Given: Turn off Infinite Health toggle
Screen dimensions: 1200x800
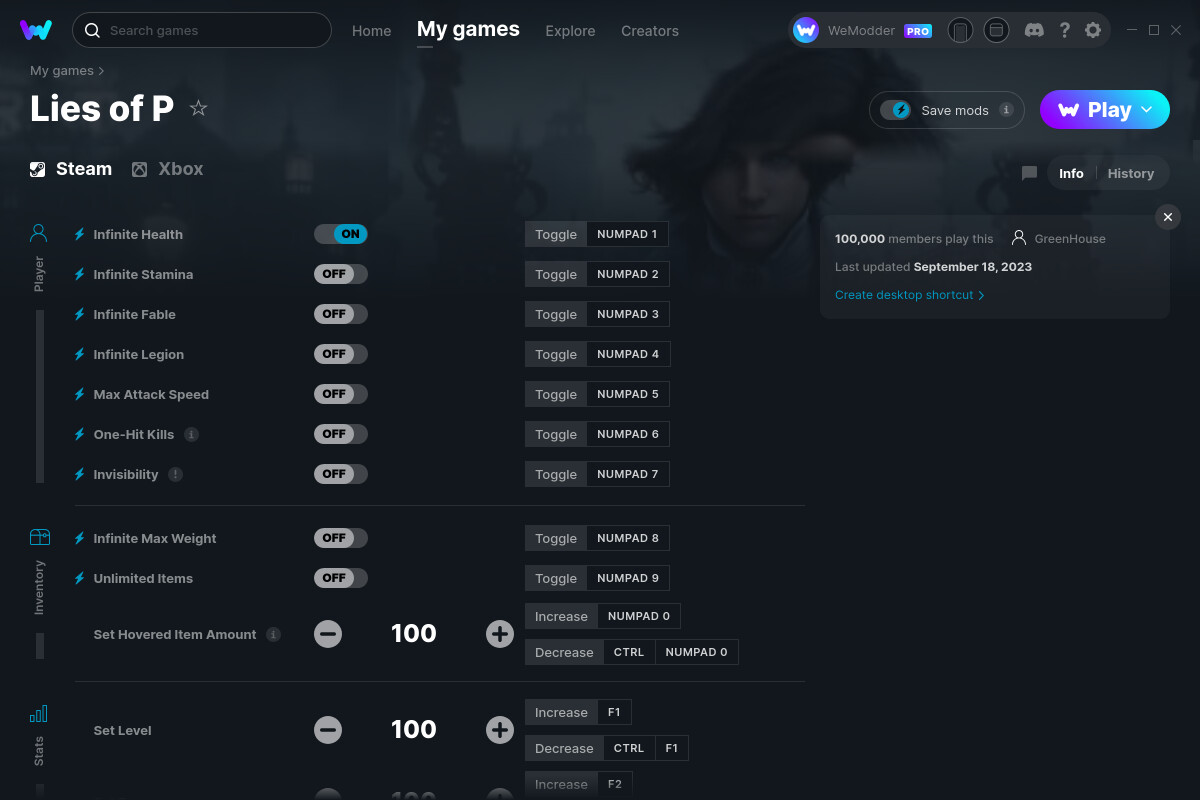Looking at the screenshot, I should coord(341,234).
